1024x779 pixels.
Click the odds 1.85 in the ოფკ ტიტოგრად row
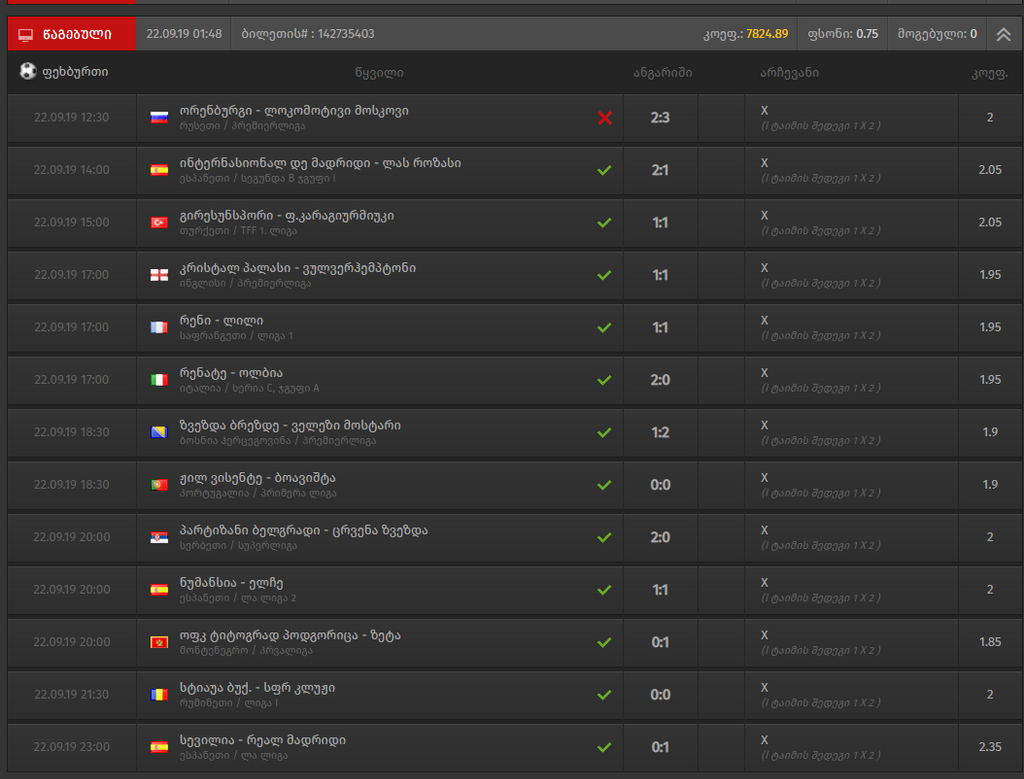(990, 643)
